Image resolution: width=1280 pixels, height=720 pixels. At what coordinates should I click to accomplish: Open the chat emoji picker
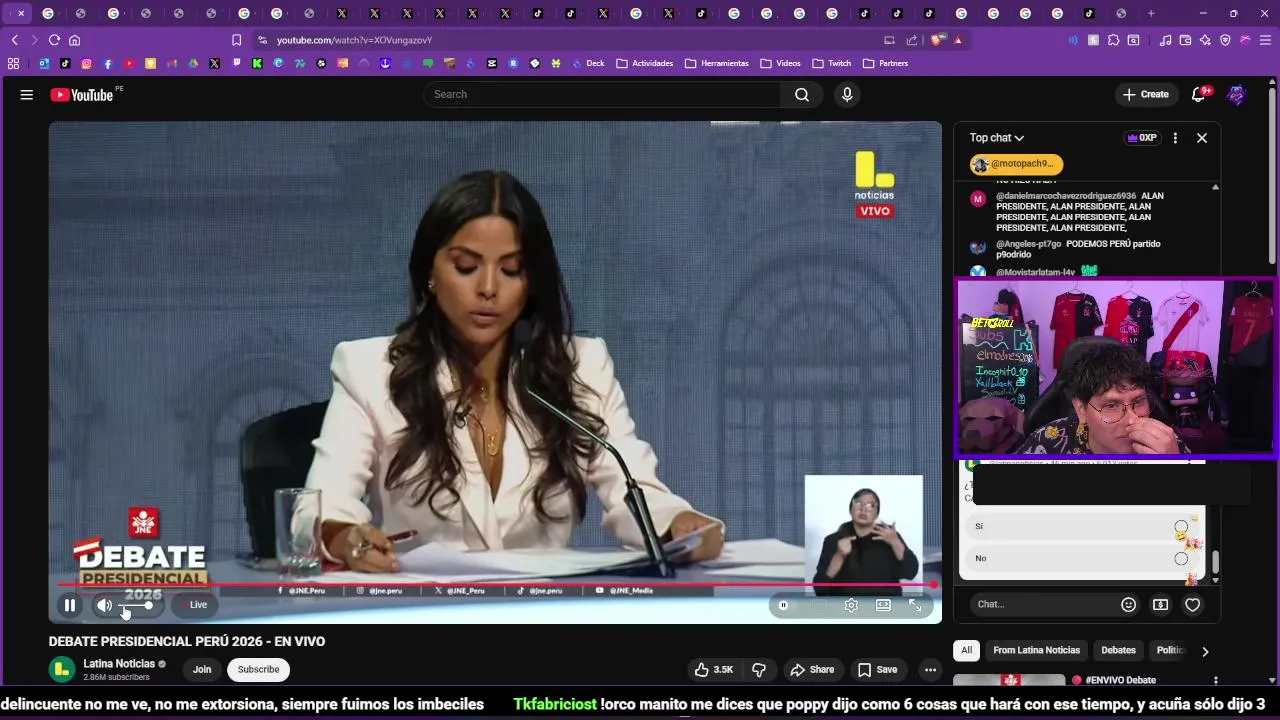tap(1129, 604)
